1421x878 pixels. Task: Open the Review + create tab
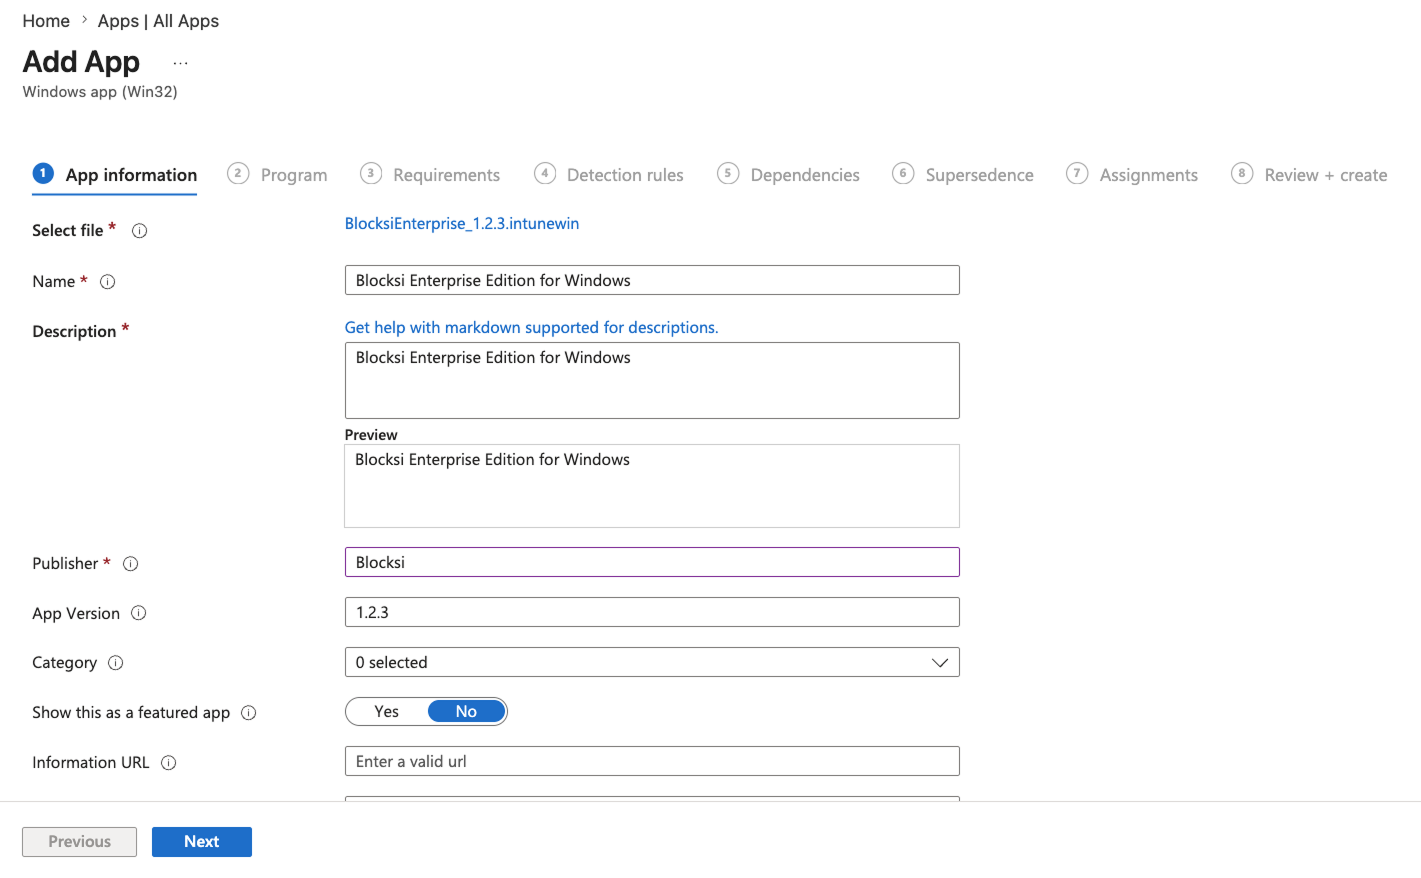point(1309,175)
